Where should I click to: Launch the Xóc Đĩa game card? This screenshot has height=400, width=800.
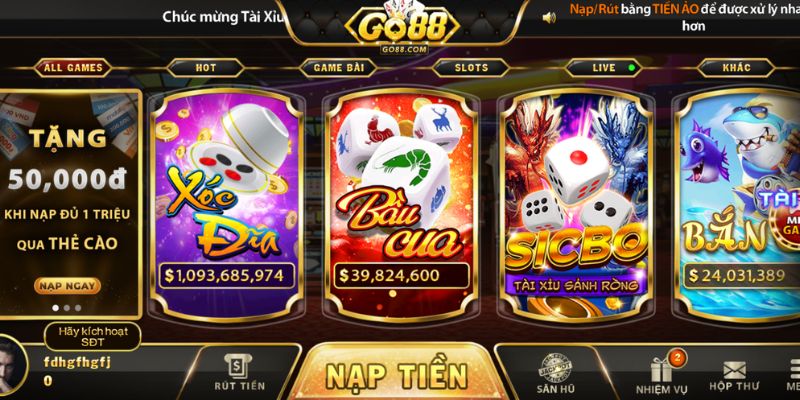pos(227,204)
